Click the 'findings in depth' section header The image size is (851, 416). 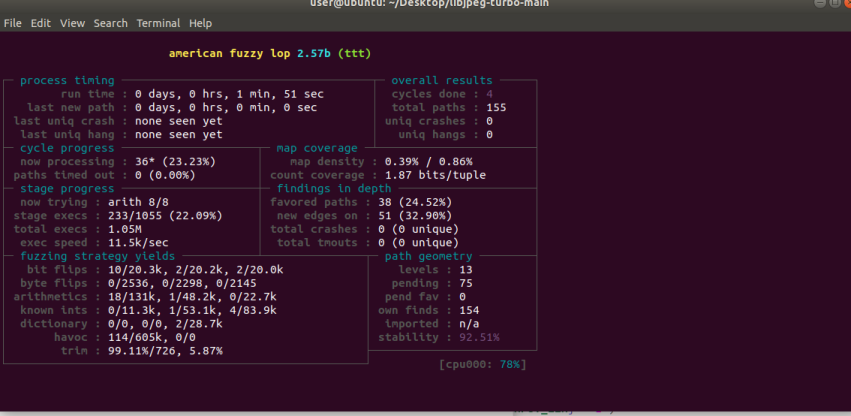pyautogui.click(x=334, y=189)
